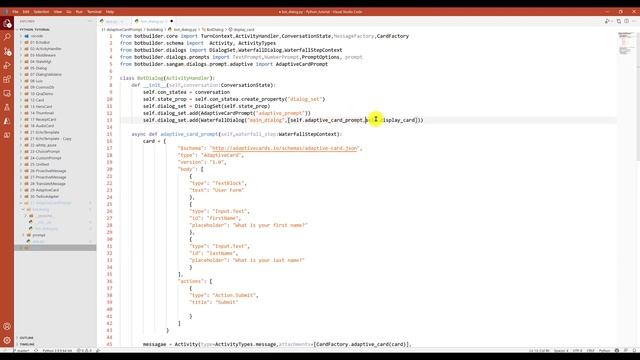This screenshot has height=360, width=640.
Task: Click line number 15 in the gutter
Action: (x=109, y=134)
